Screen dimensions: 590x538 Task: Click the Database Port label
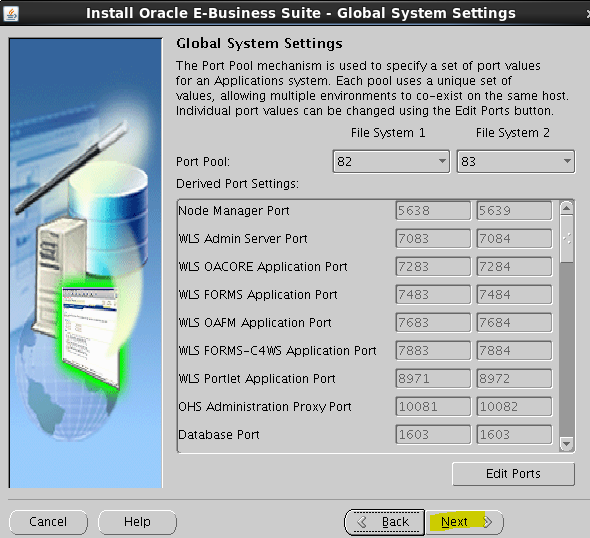219,435
